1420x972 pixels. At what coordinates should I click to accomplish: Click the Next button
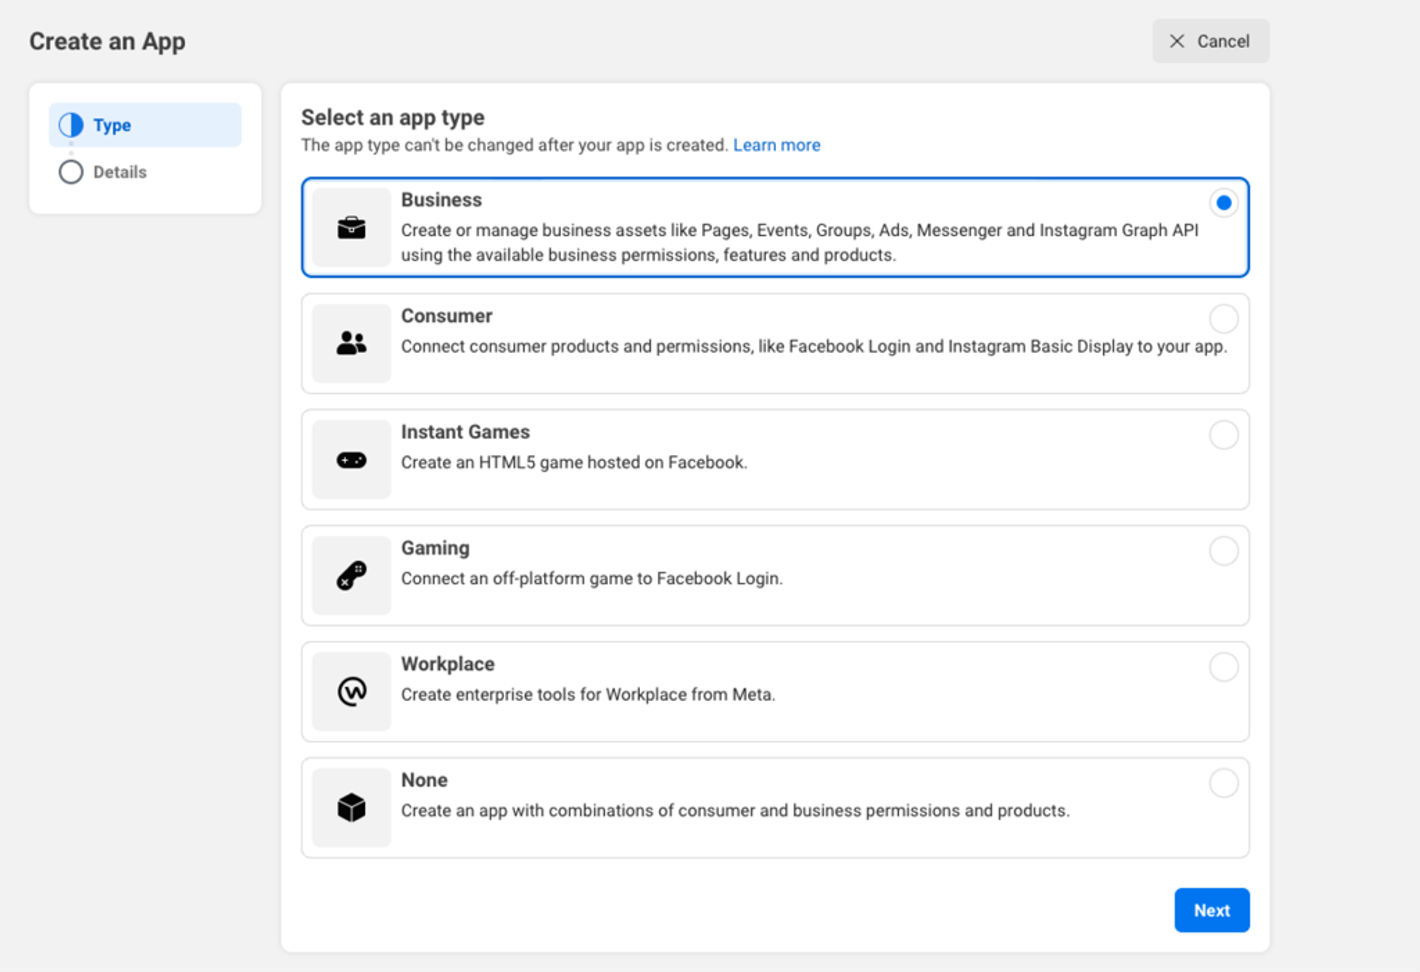point(1212,910)
